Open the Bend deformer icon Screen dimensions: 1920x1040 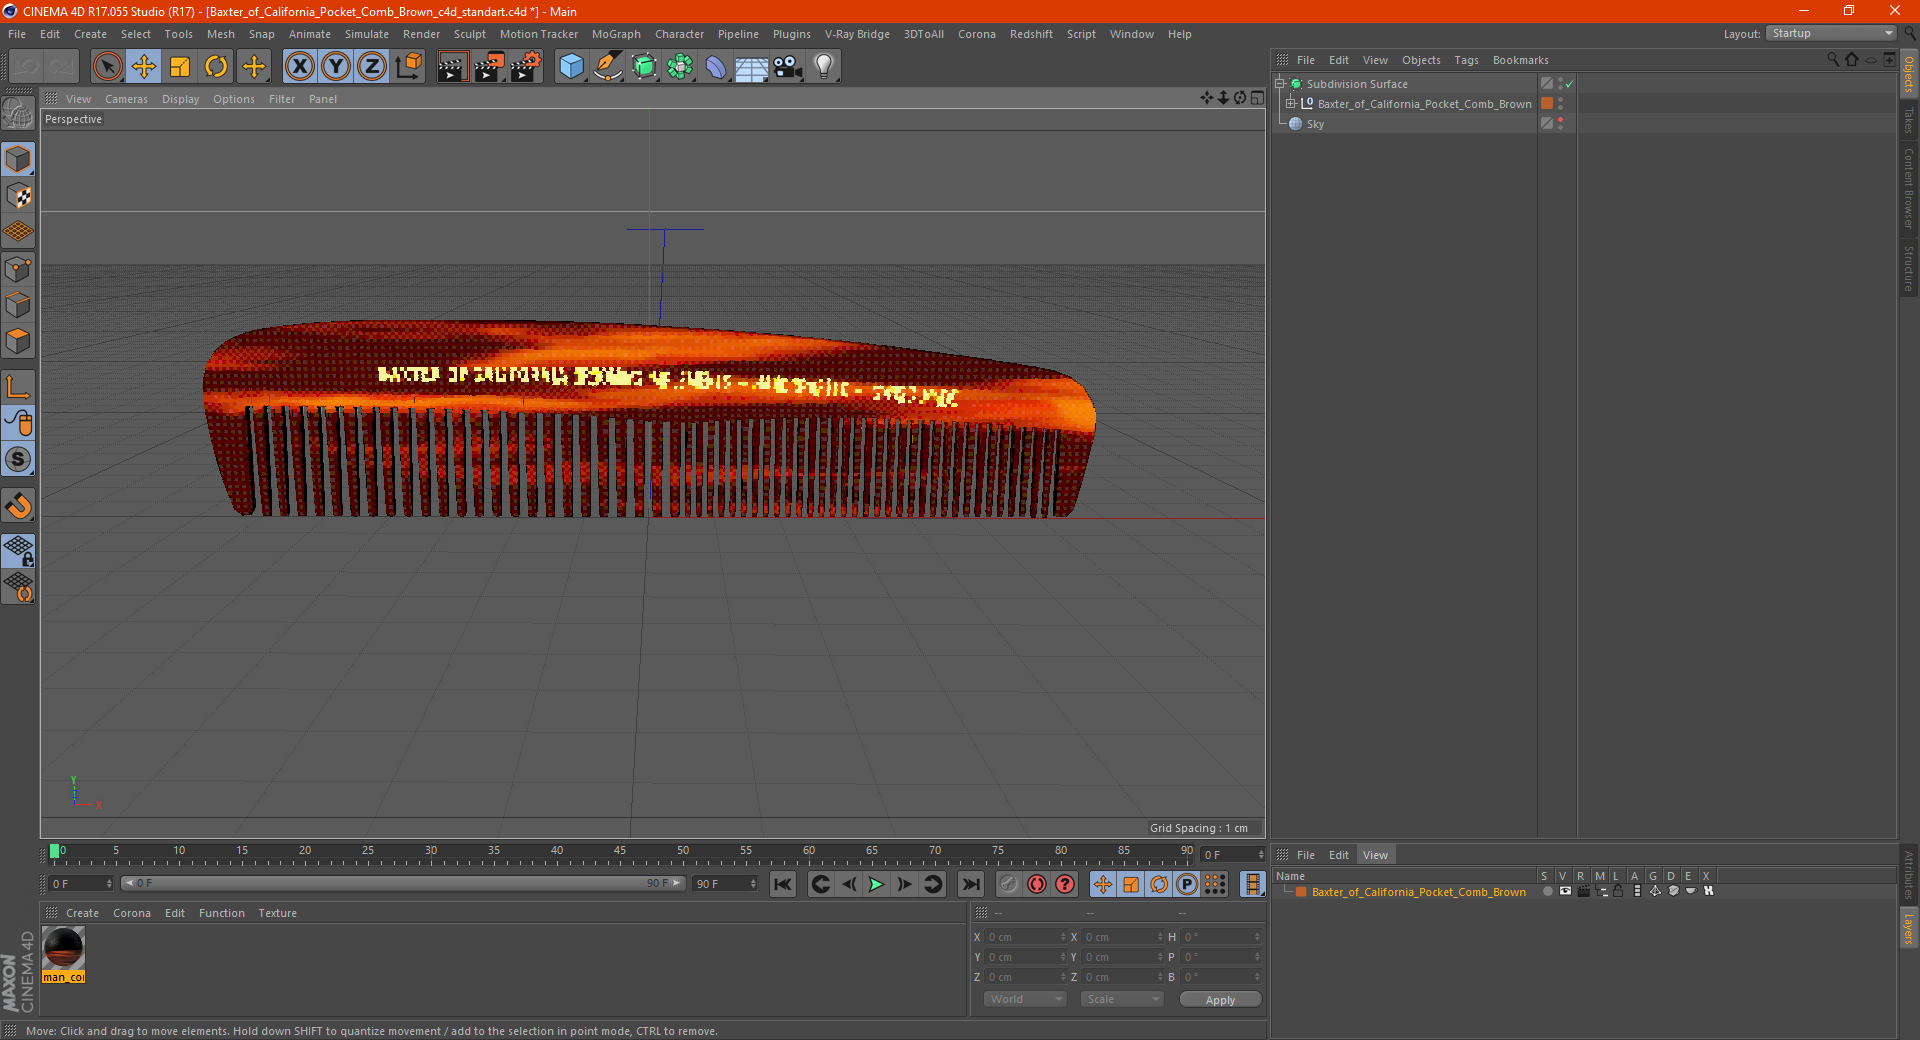click(716, 67)
